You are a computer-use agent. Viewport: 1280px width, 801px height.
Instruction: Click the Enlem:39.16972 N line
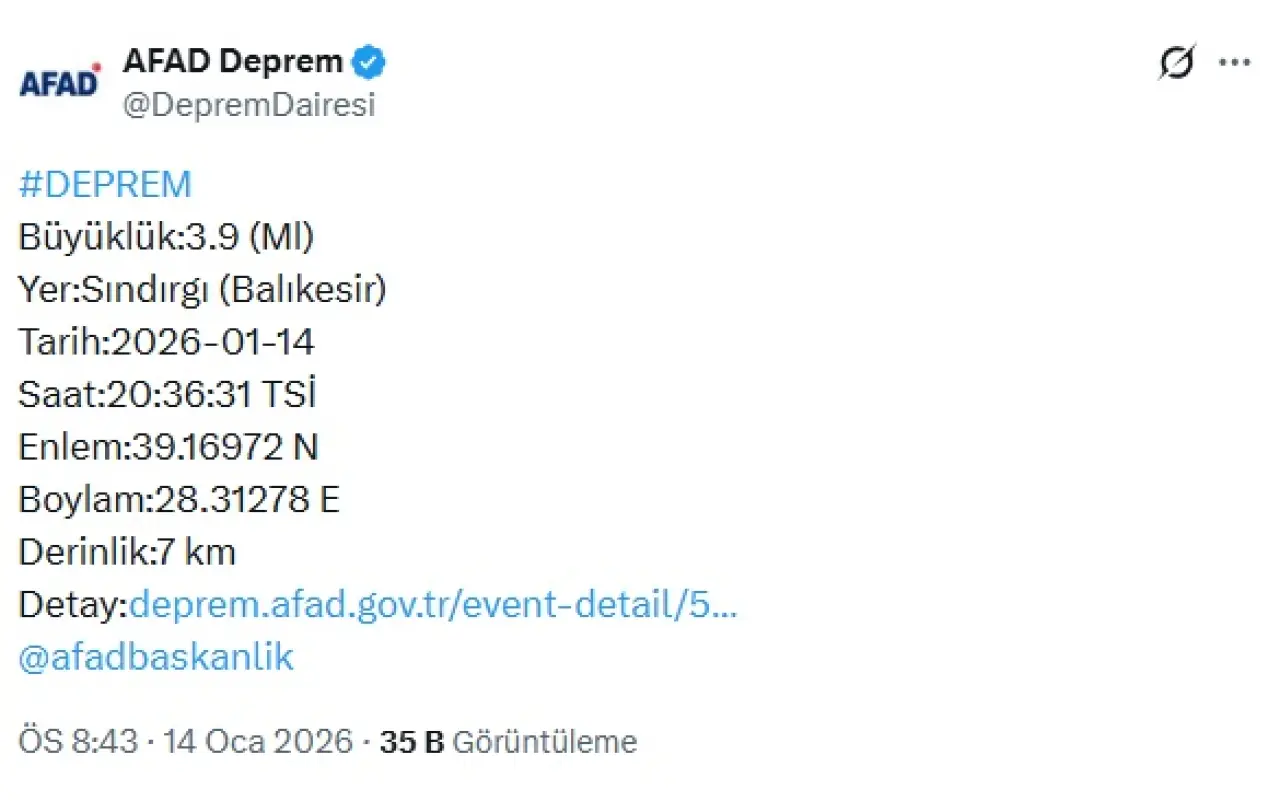(168, 447)
